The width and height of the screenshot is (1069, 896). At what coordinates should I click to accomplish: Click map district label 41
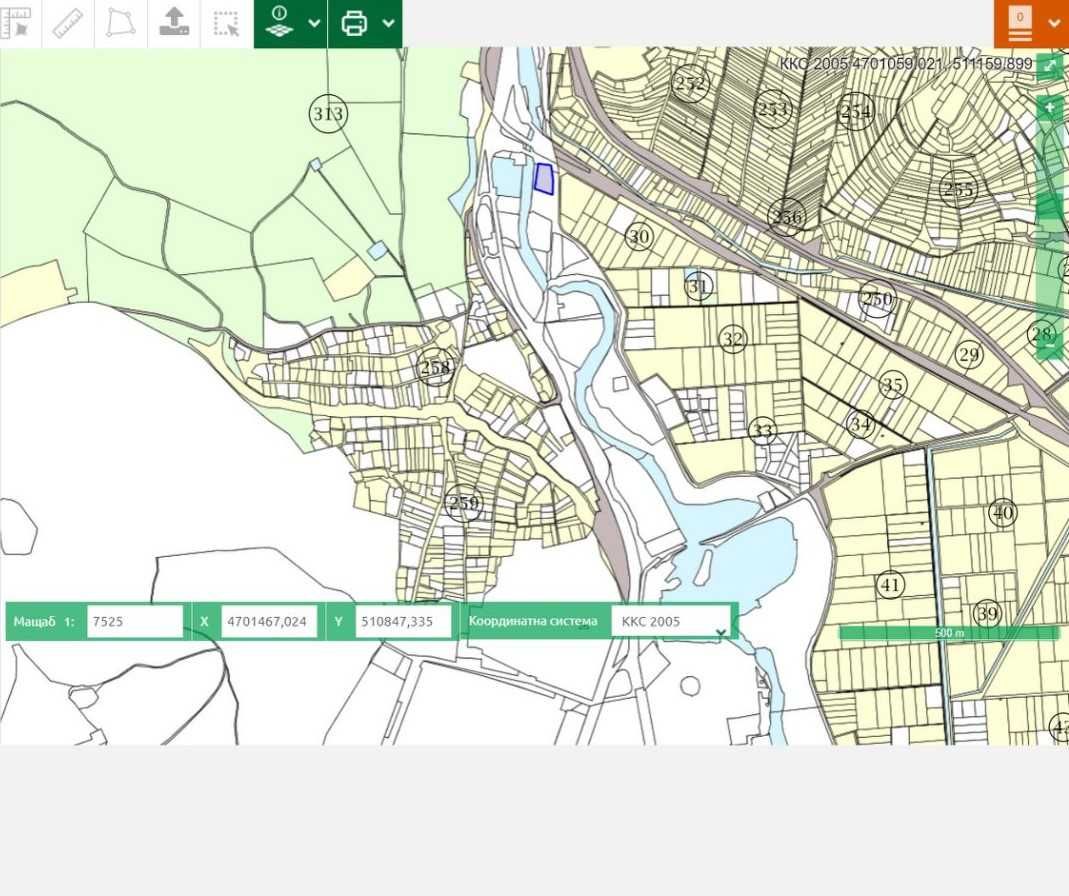coord(890,585)
